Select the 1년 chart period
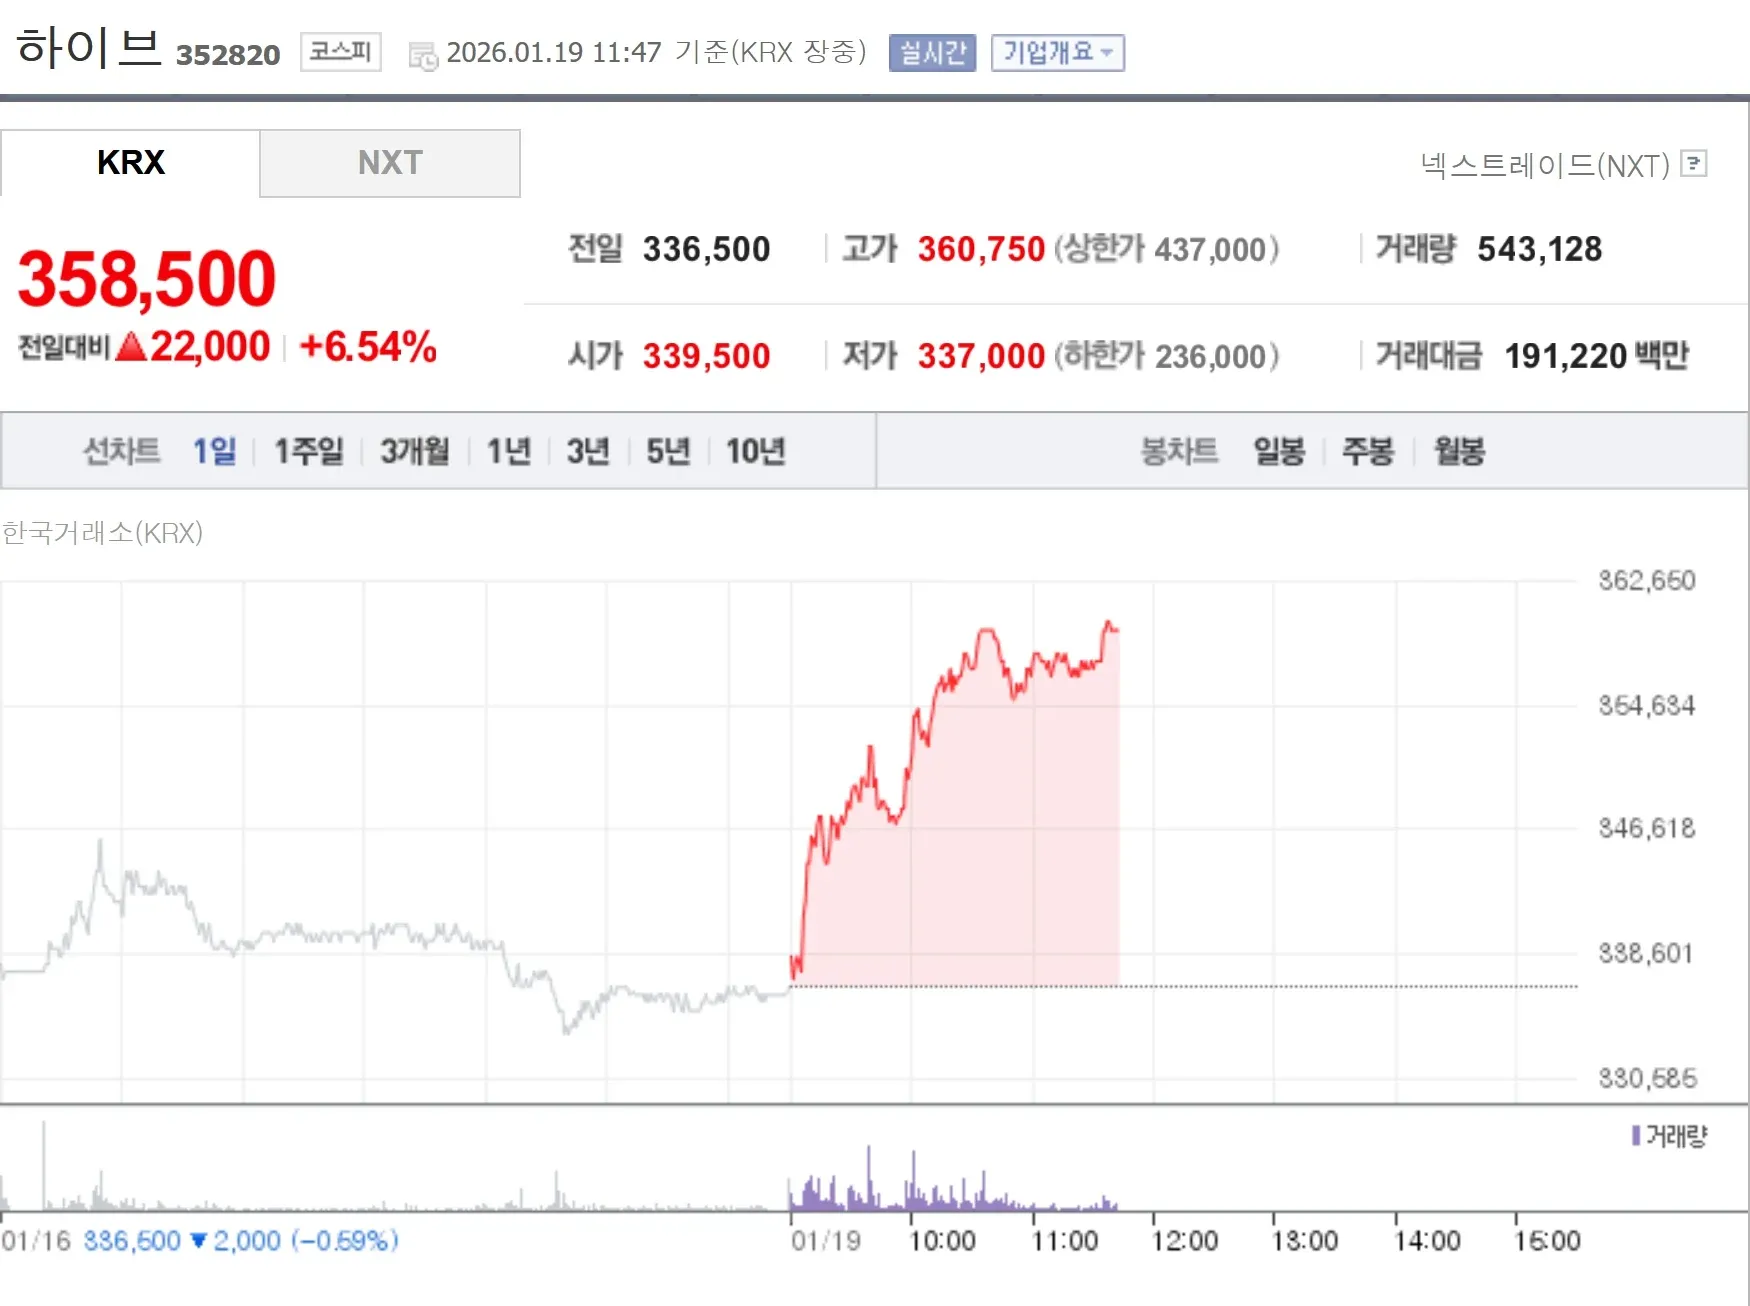This screenshot has width=1750, height=1306. (508, 451)
